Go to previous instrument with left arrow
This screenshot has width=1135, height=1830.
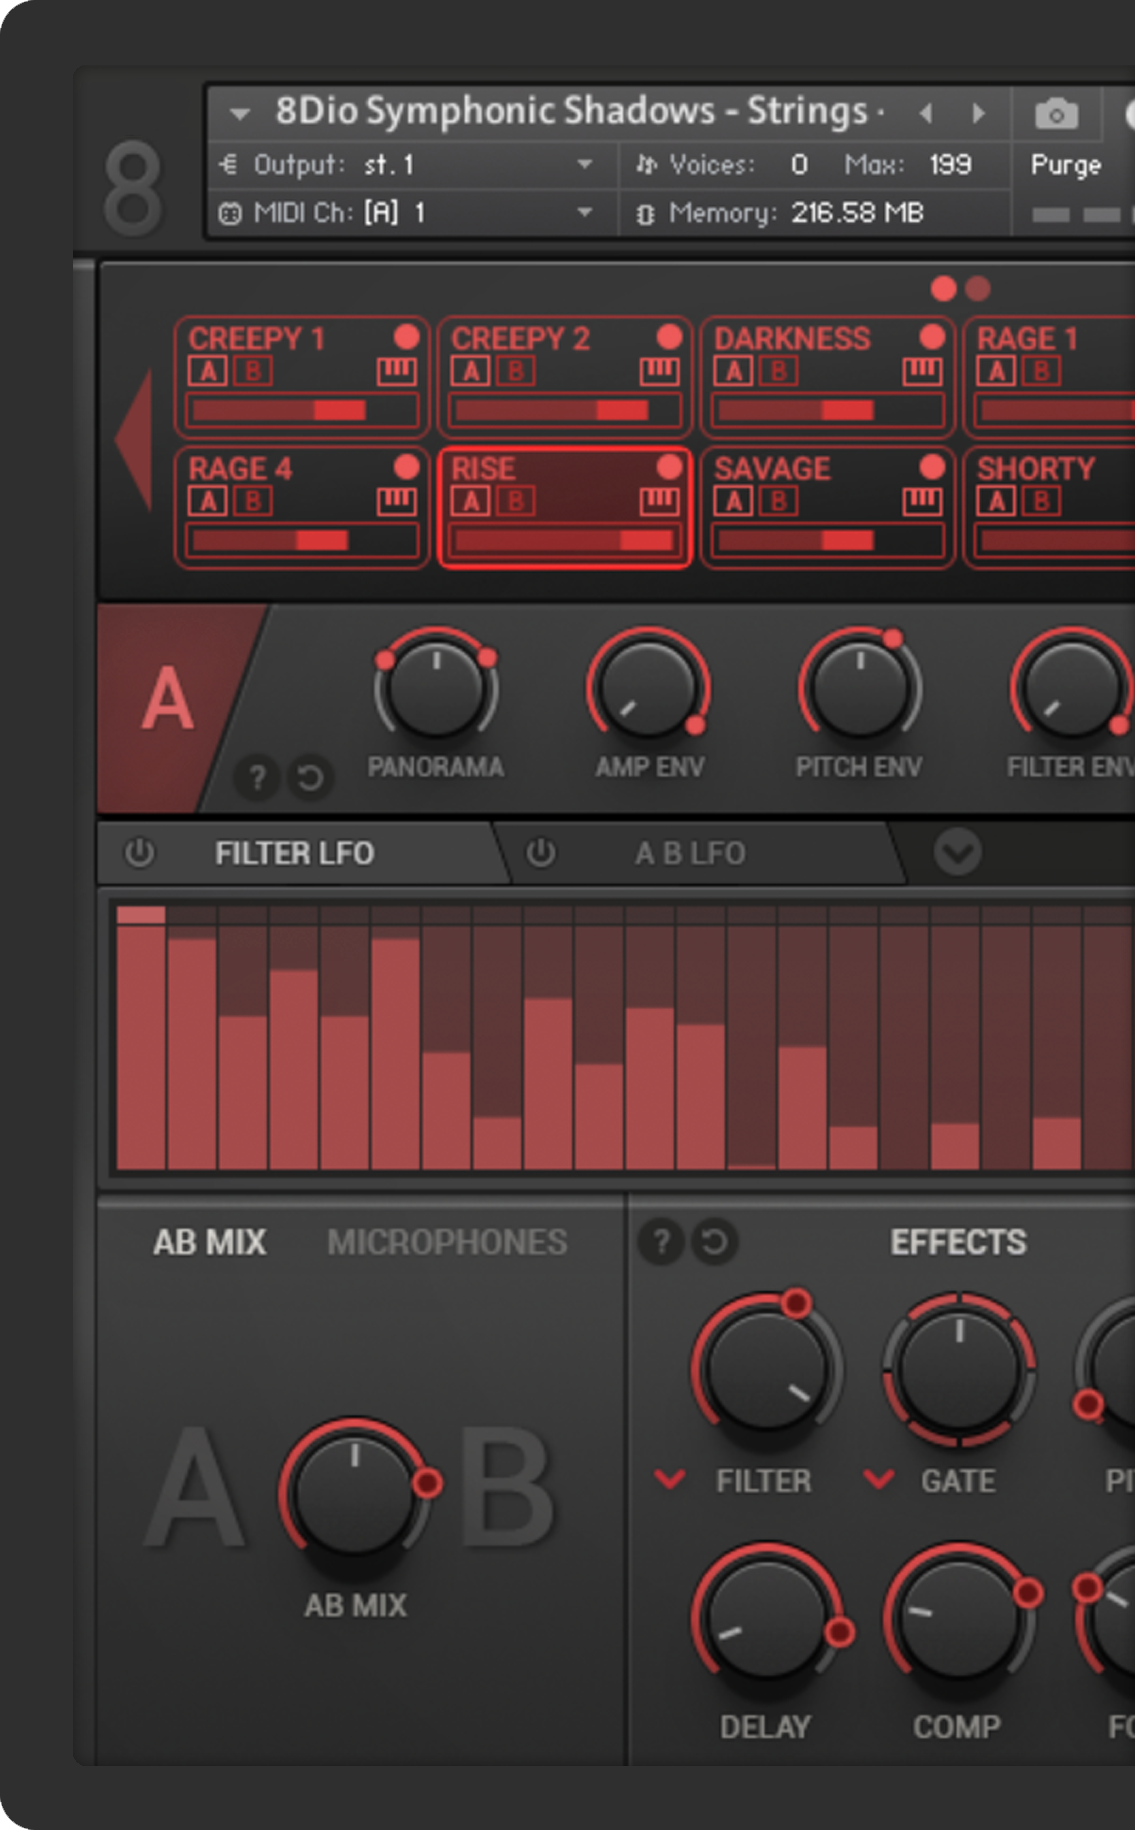click(926, 113)
